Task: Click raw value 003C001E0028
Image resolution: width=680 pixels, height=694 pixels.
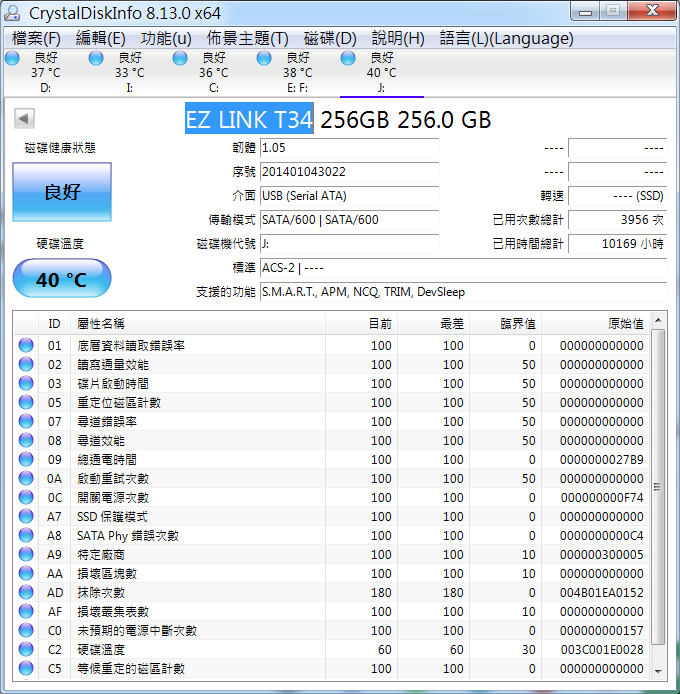Action: pos(602,650)
